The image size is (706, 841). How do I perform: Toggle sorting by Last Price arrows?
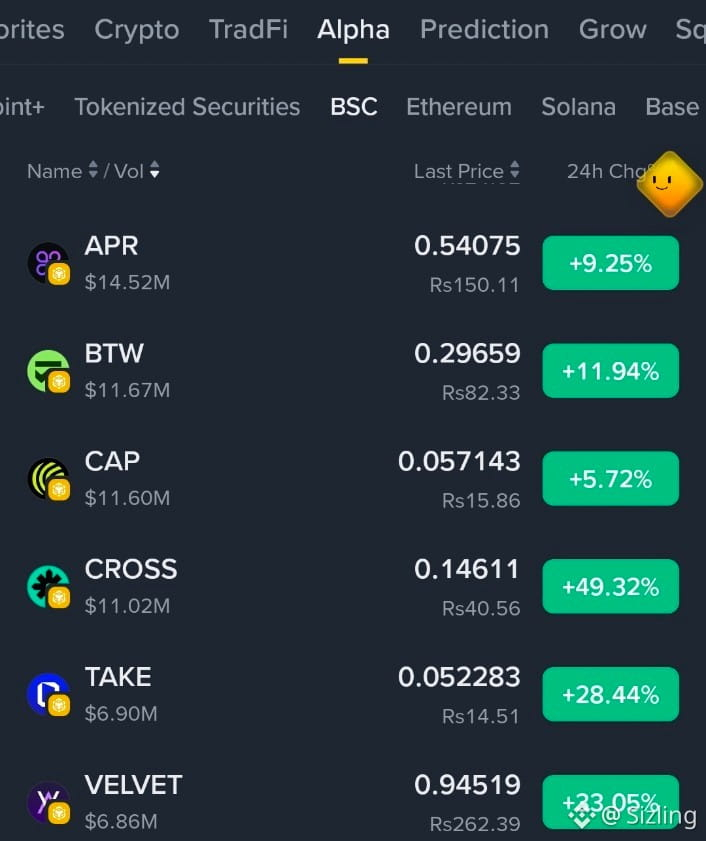point(514,170)
